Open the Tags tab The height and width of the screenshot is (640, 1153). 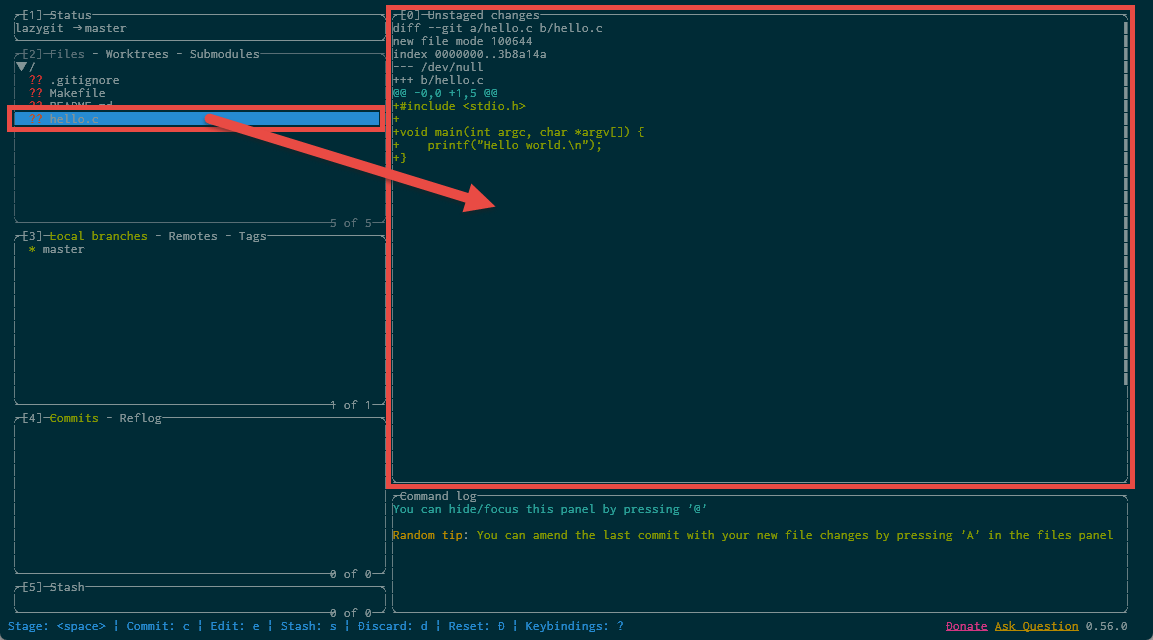click(252, 236)
